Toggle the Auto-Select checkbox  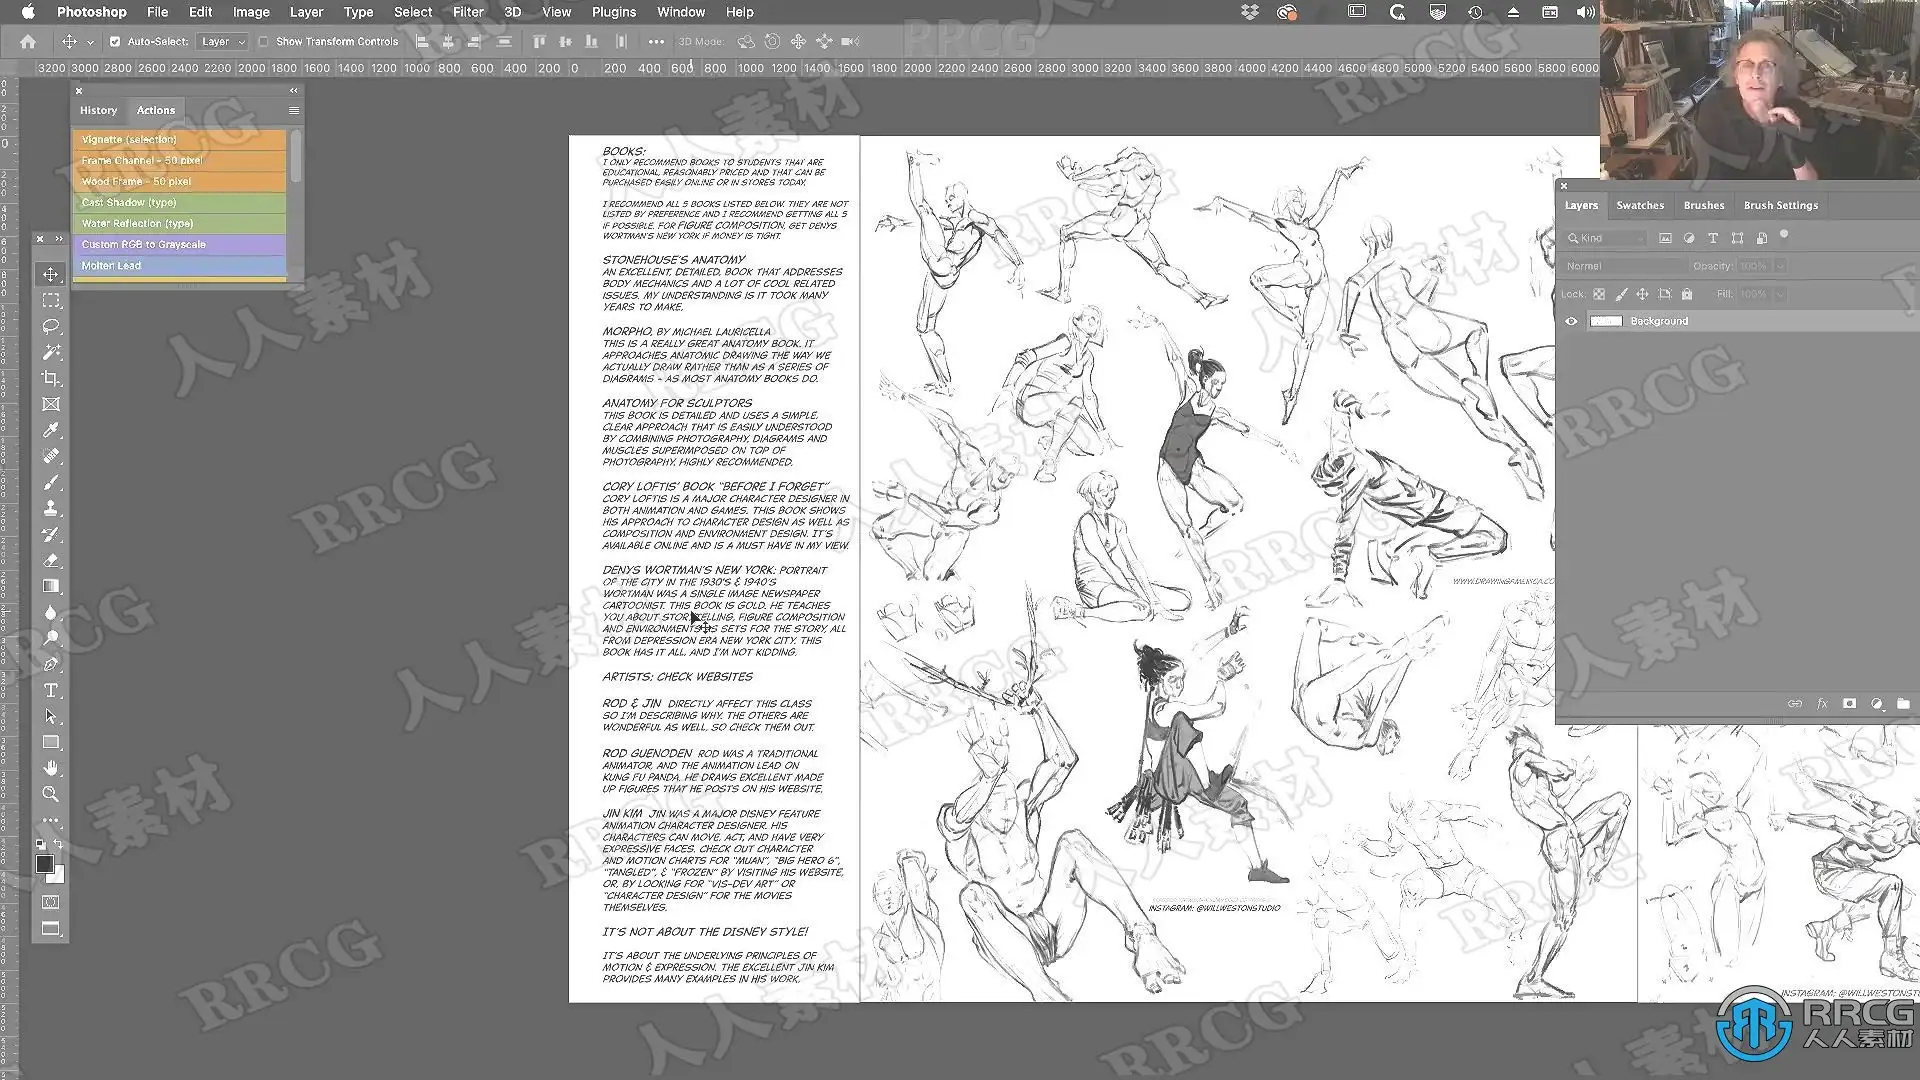pos(115,42)
